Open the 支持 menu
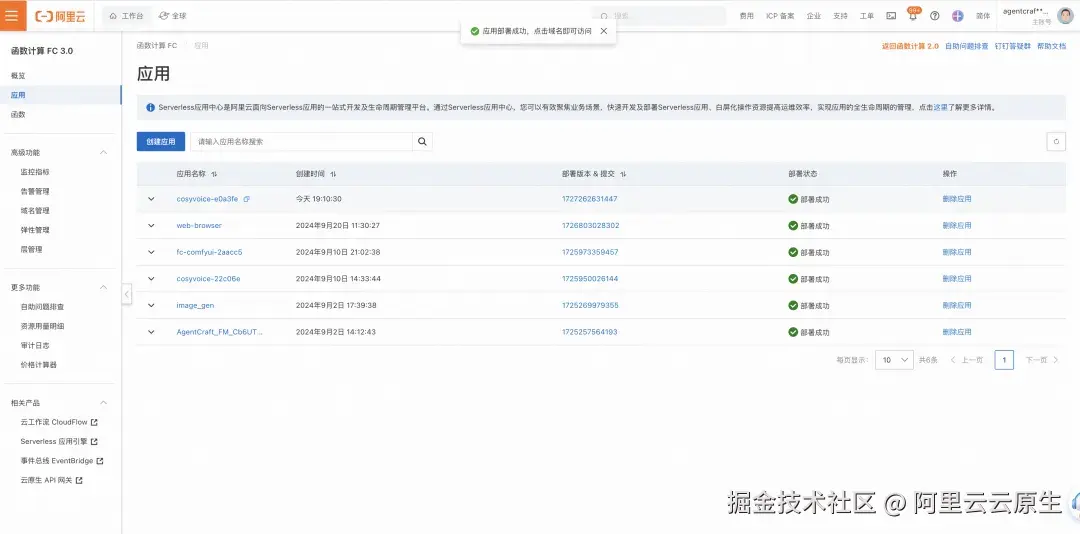The image size is (1080, 534). 840,16
